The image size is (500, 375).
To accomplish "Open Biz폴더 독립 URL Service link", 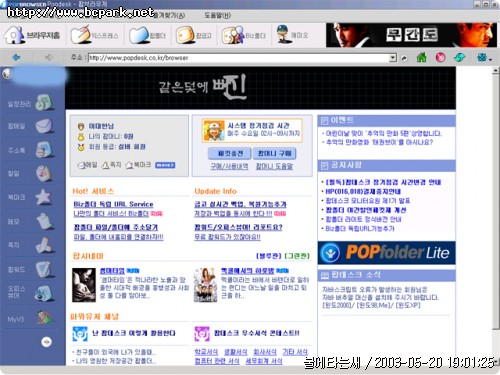I will click(113, 204).
